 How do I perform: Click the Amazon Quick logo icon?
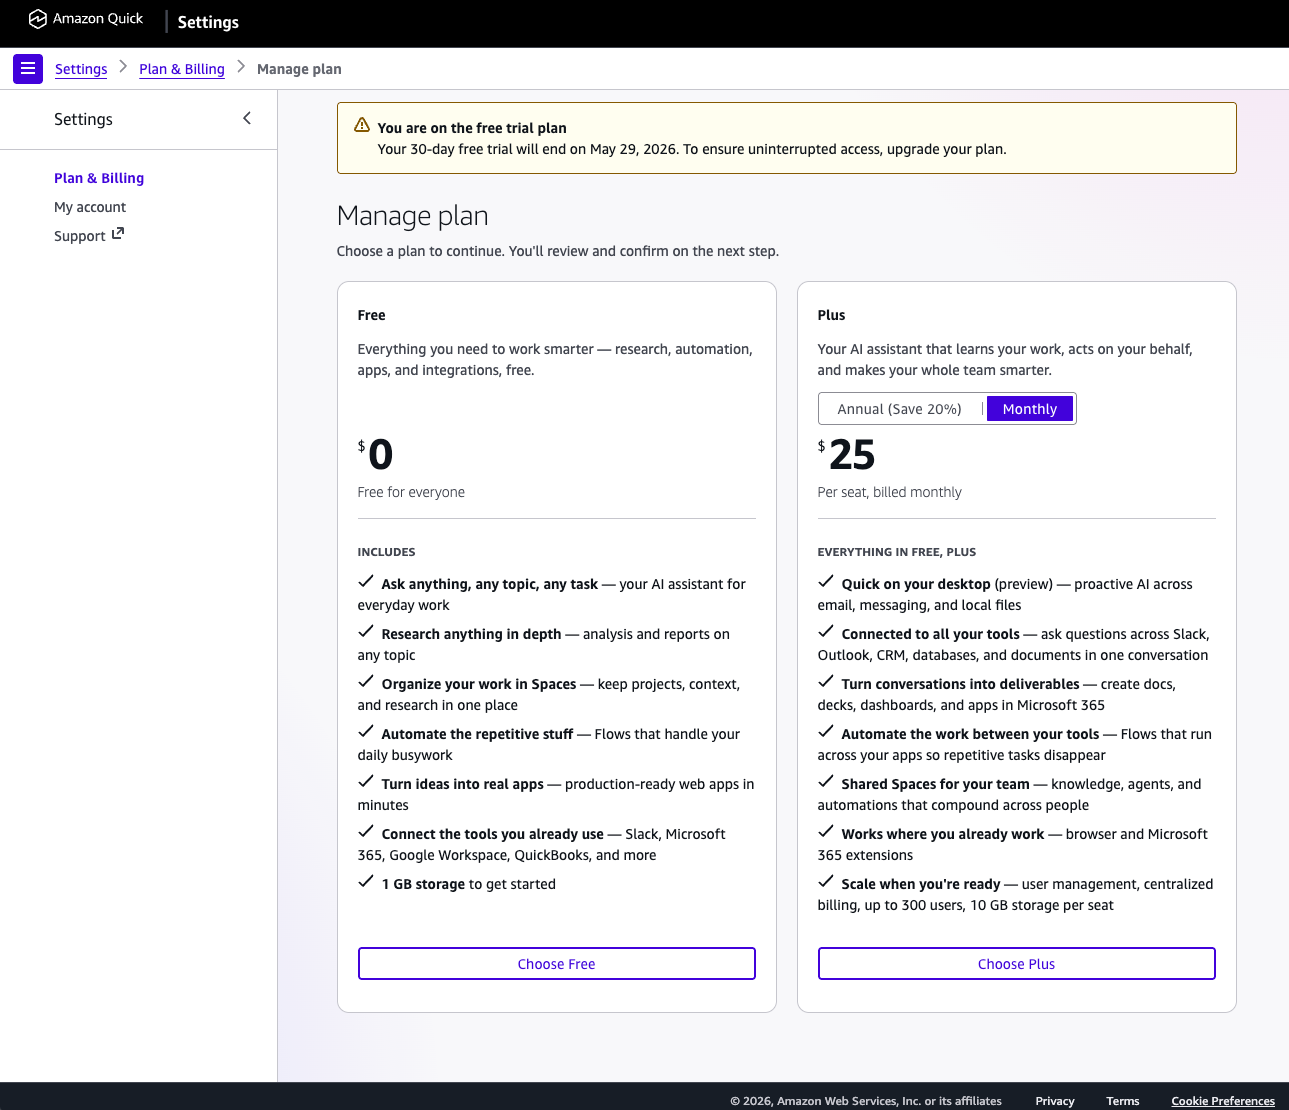[38, 19]
